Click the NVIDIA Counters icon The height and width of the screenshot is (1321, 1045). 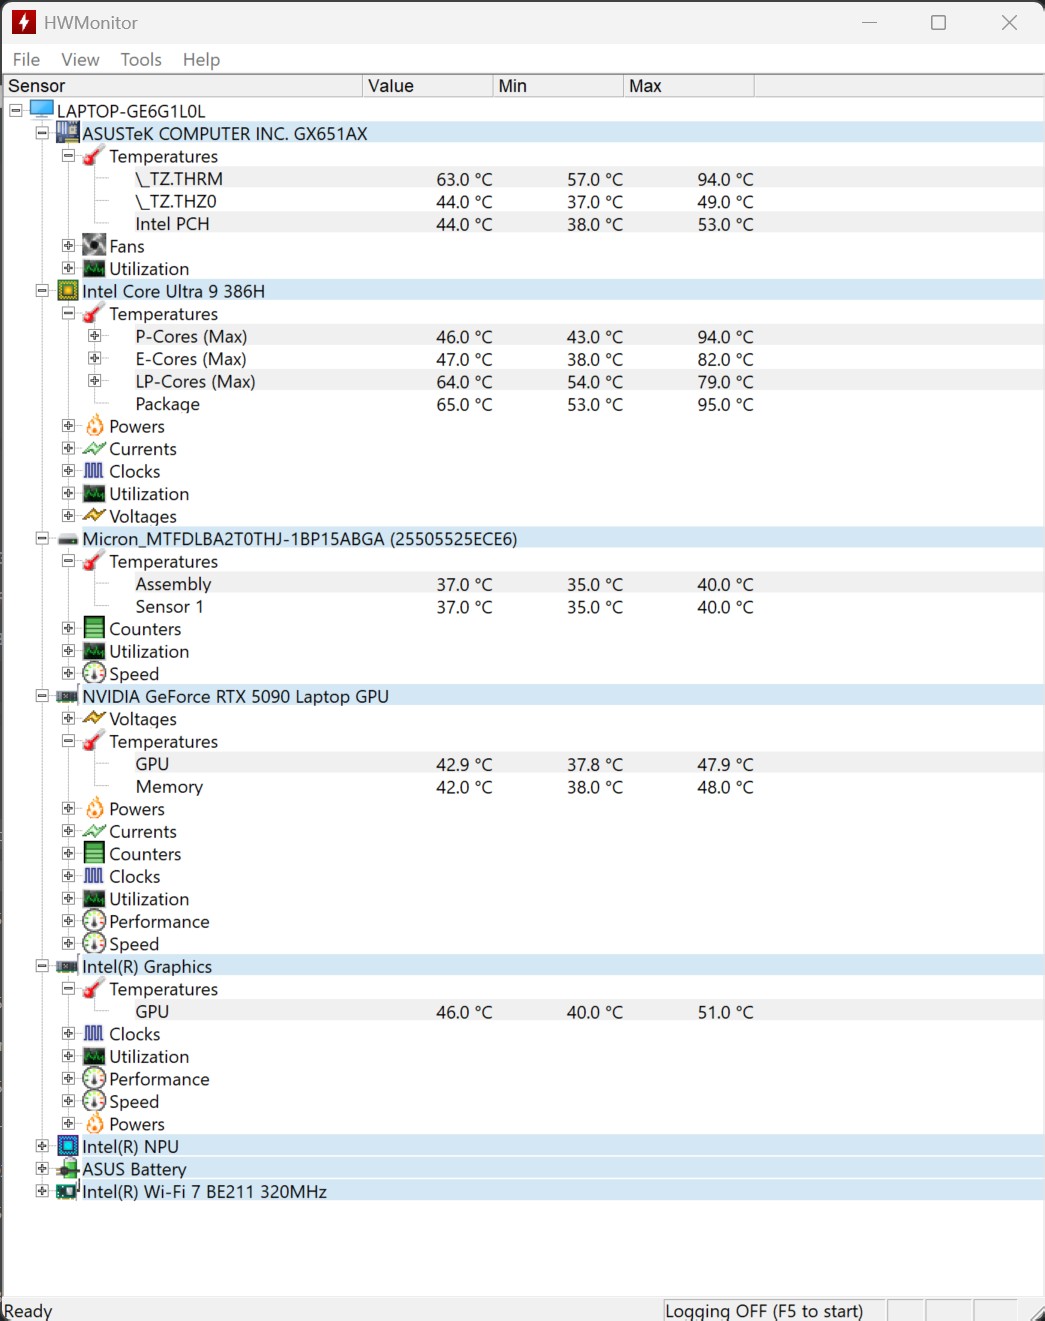94,853
